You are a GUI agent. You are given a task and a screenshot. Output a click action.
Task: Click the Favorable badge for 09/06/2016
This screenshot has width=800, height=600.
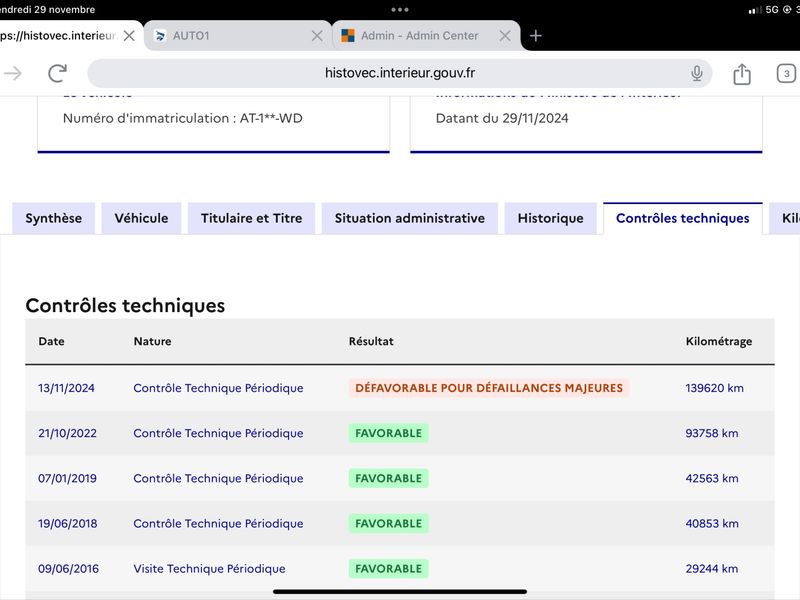click(x=389, y=569)
